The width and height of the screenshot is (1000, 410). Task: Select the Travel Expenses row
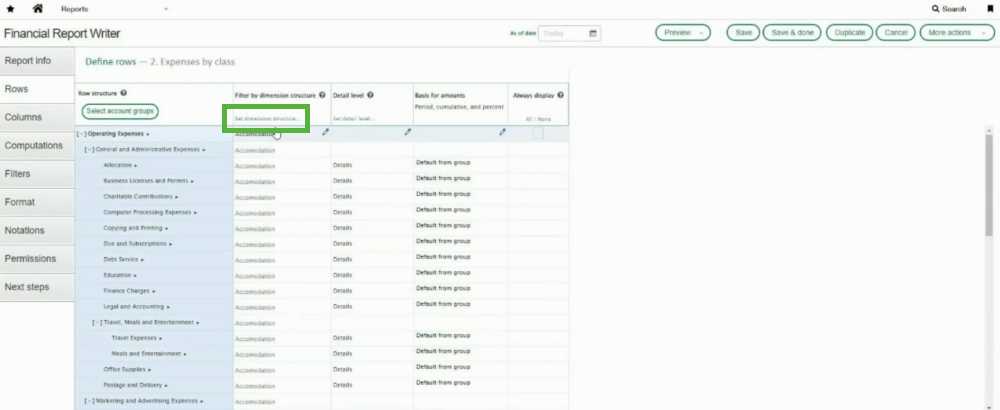(134, 338)
